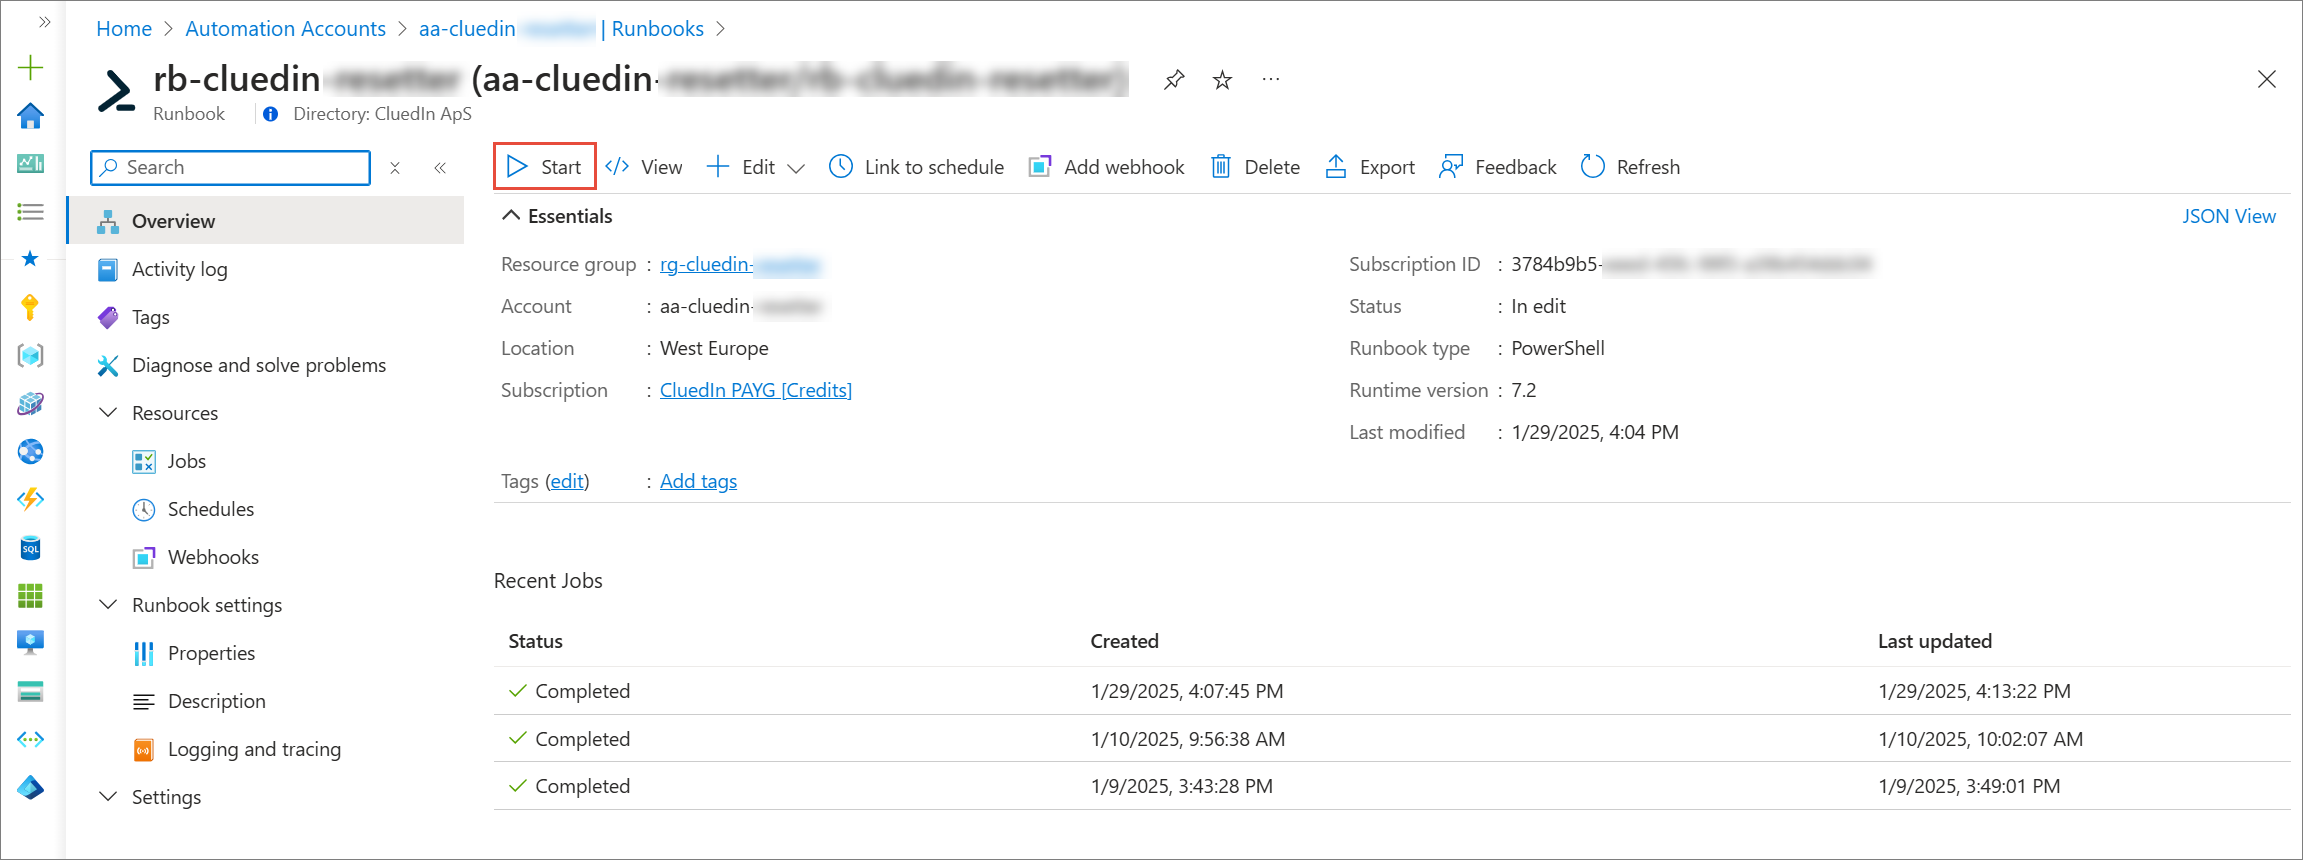Viewport: 2303px width, 860px height.
Task: Open JSON View link
Action: 2228,216
